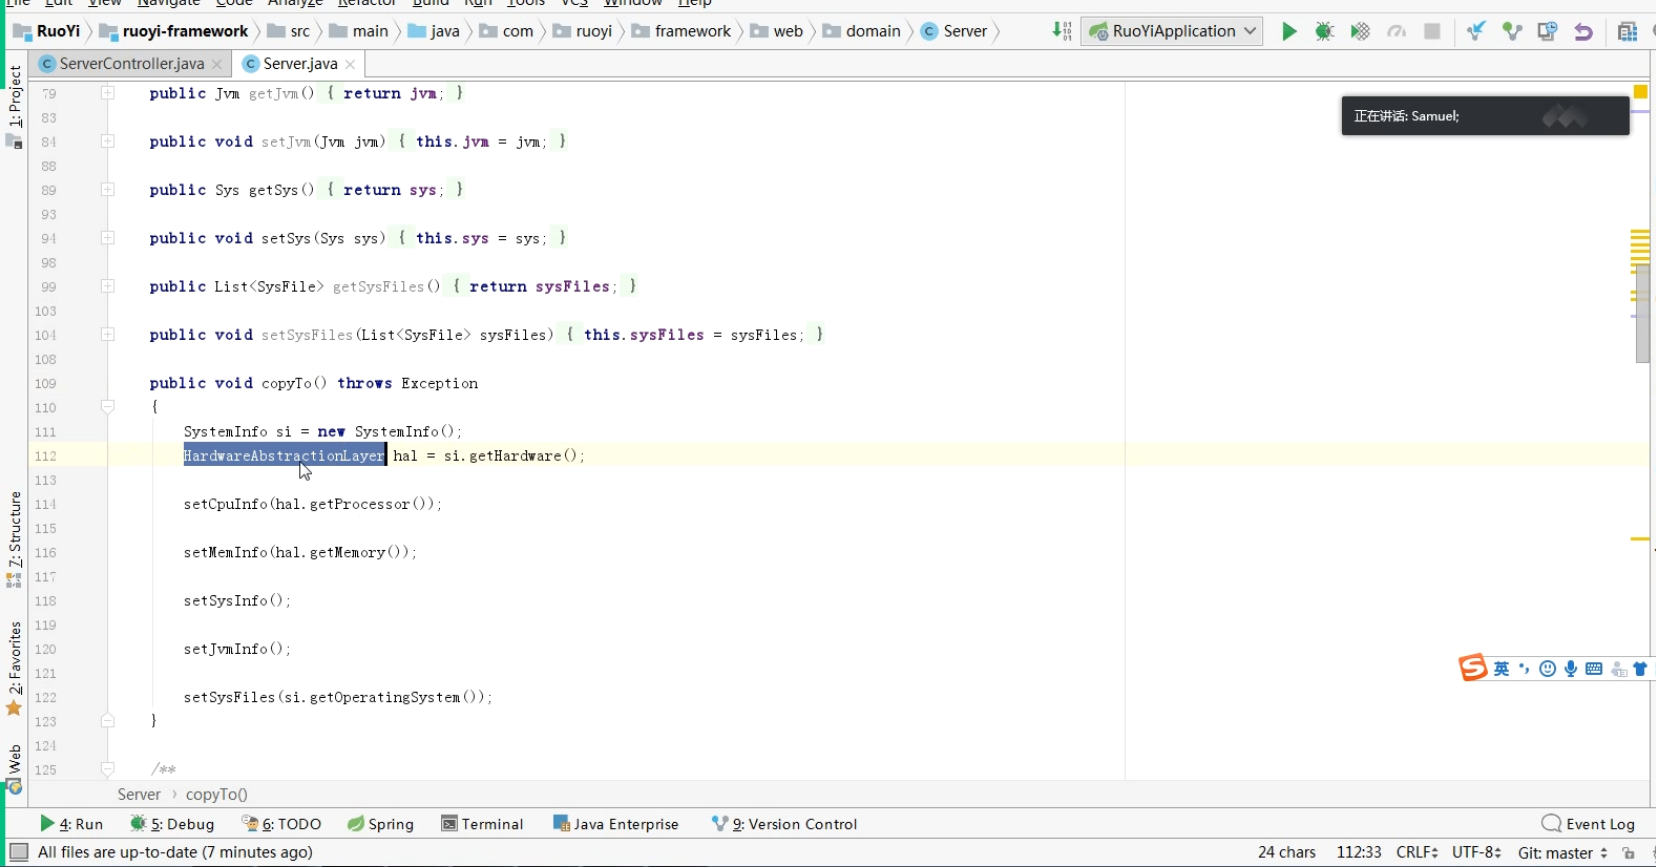Viewport: 1656px width, 867px height.
Task: Update project from VCS blue arrow icon
Action: [x=1476, y=32]
